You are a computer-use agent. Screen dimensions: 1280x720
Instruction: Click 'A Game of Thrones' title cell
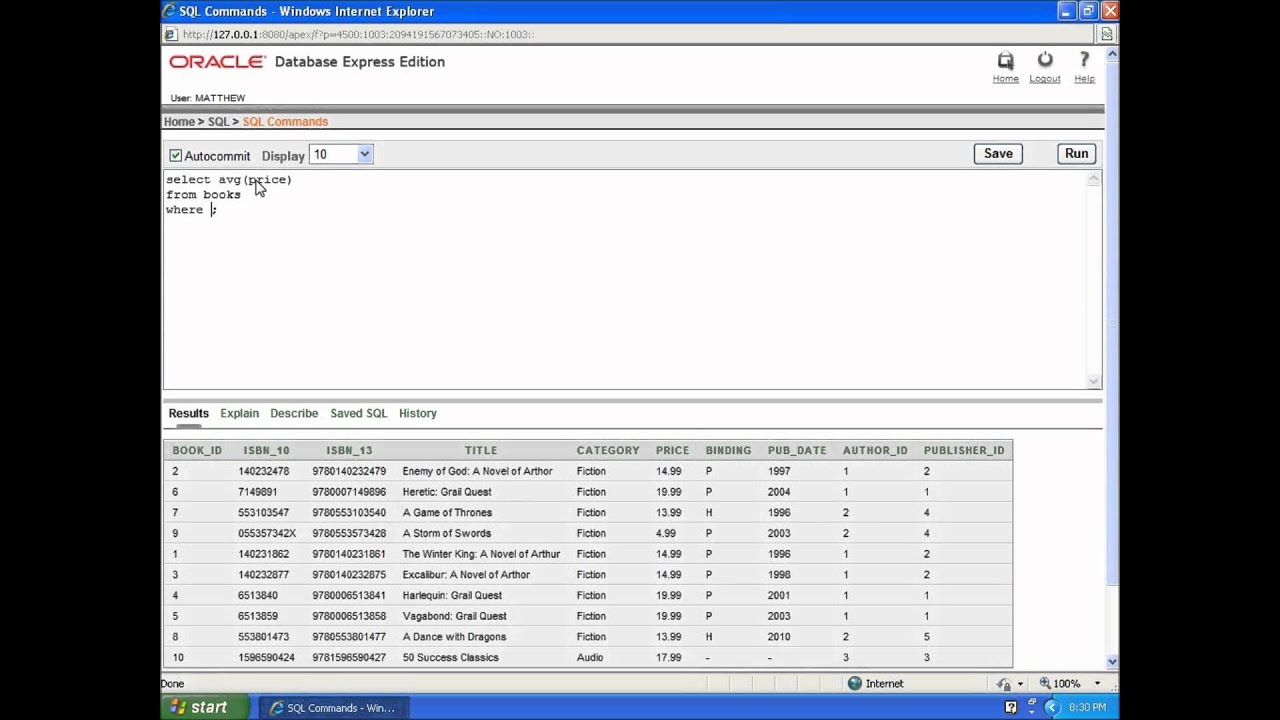click(x=447, y=513)
